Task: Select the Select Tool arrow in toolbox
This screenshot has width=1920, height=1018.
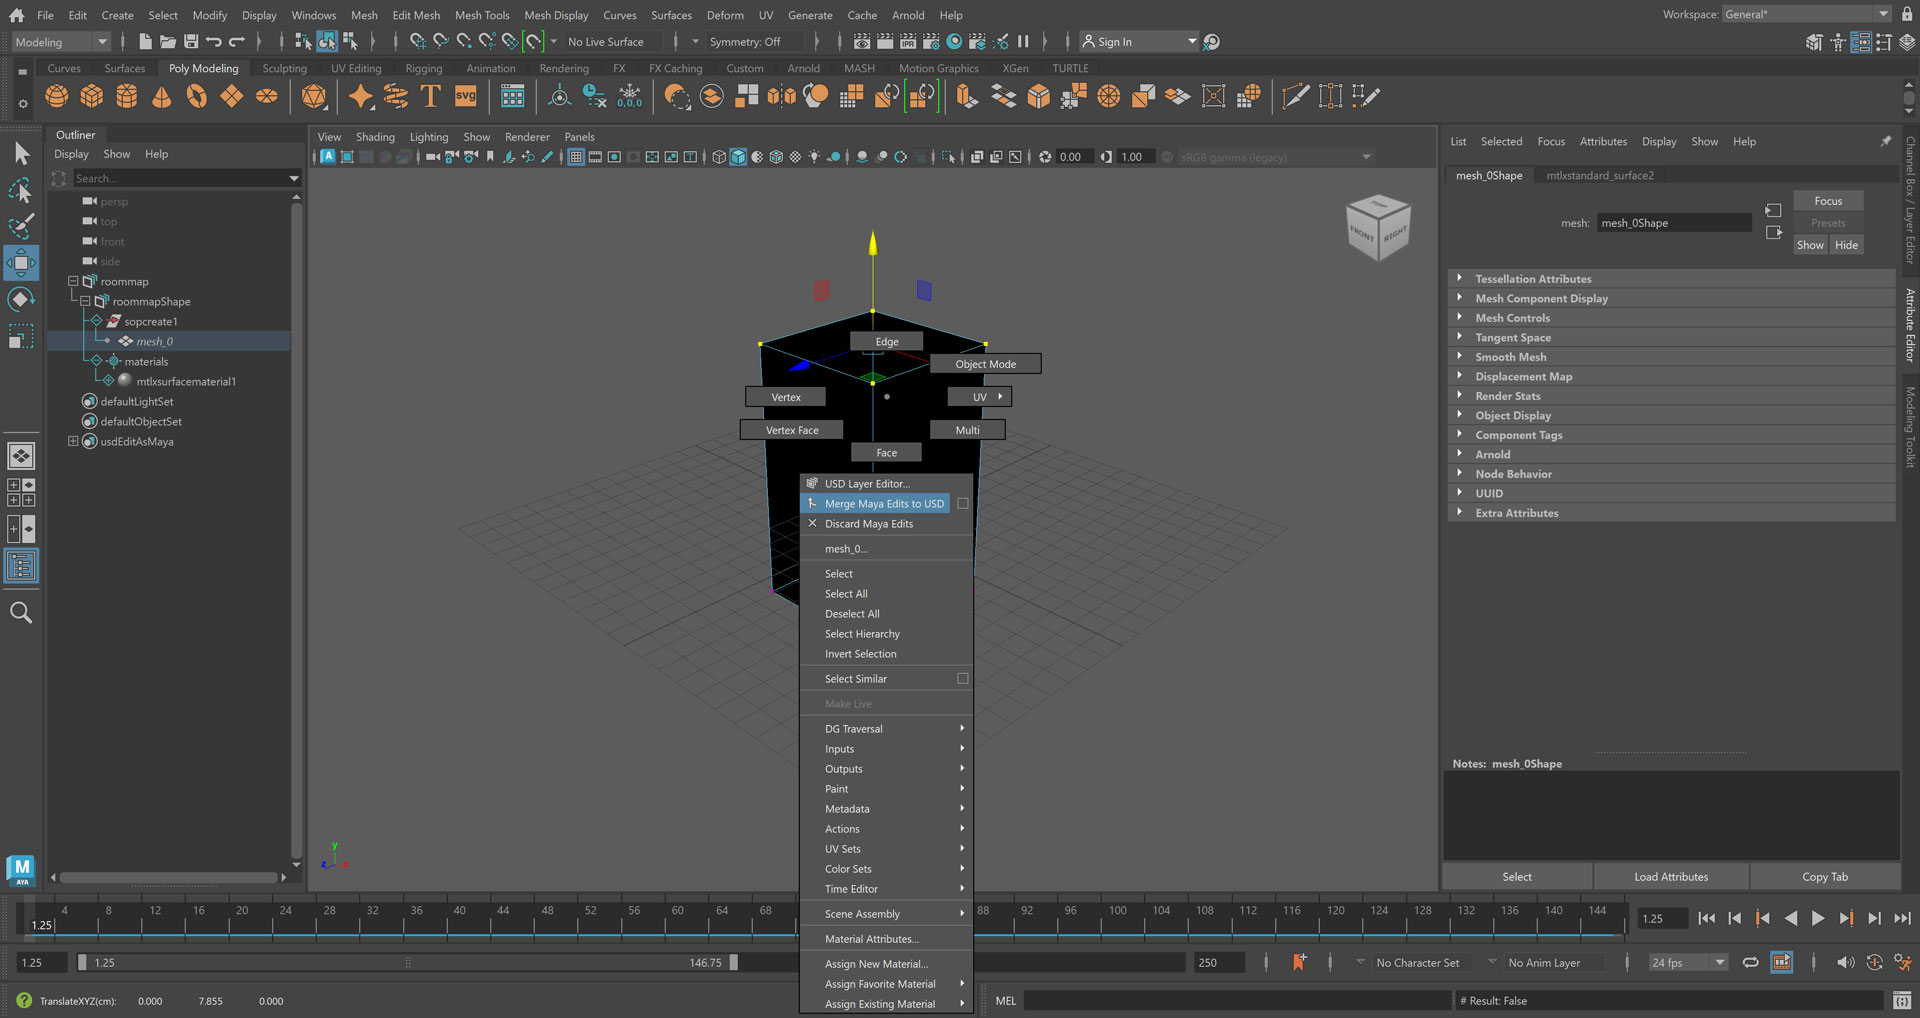Action: pyautogui.click(x=21, y=153)
